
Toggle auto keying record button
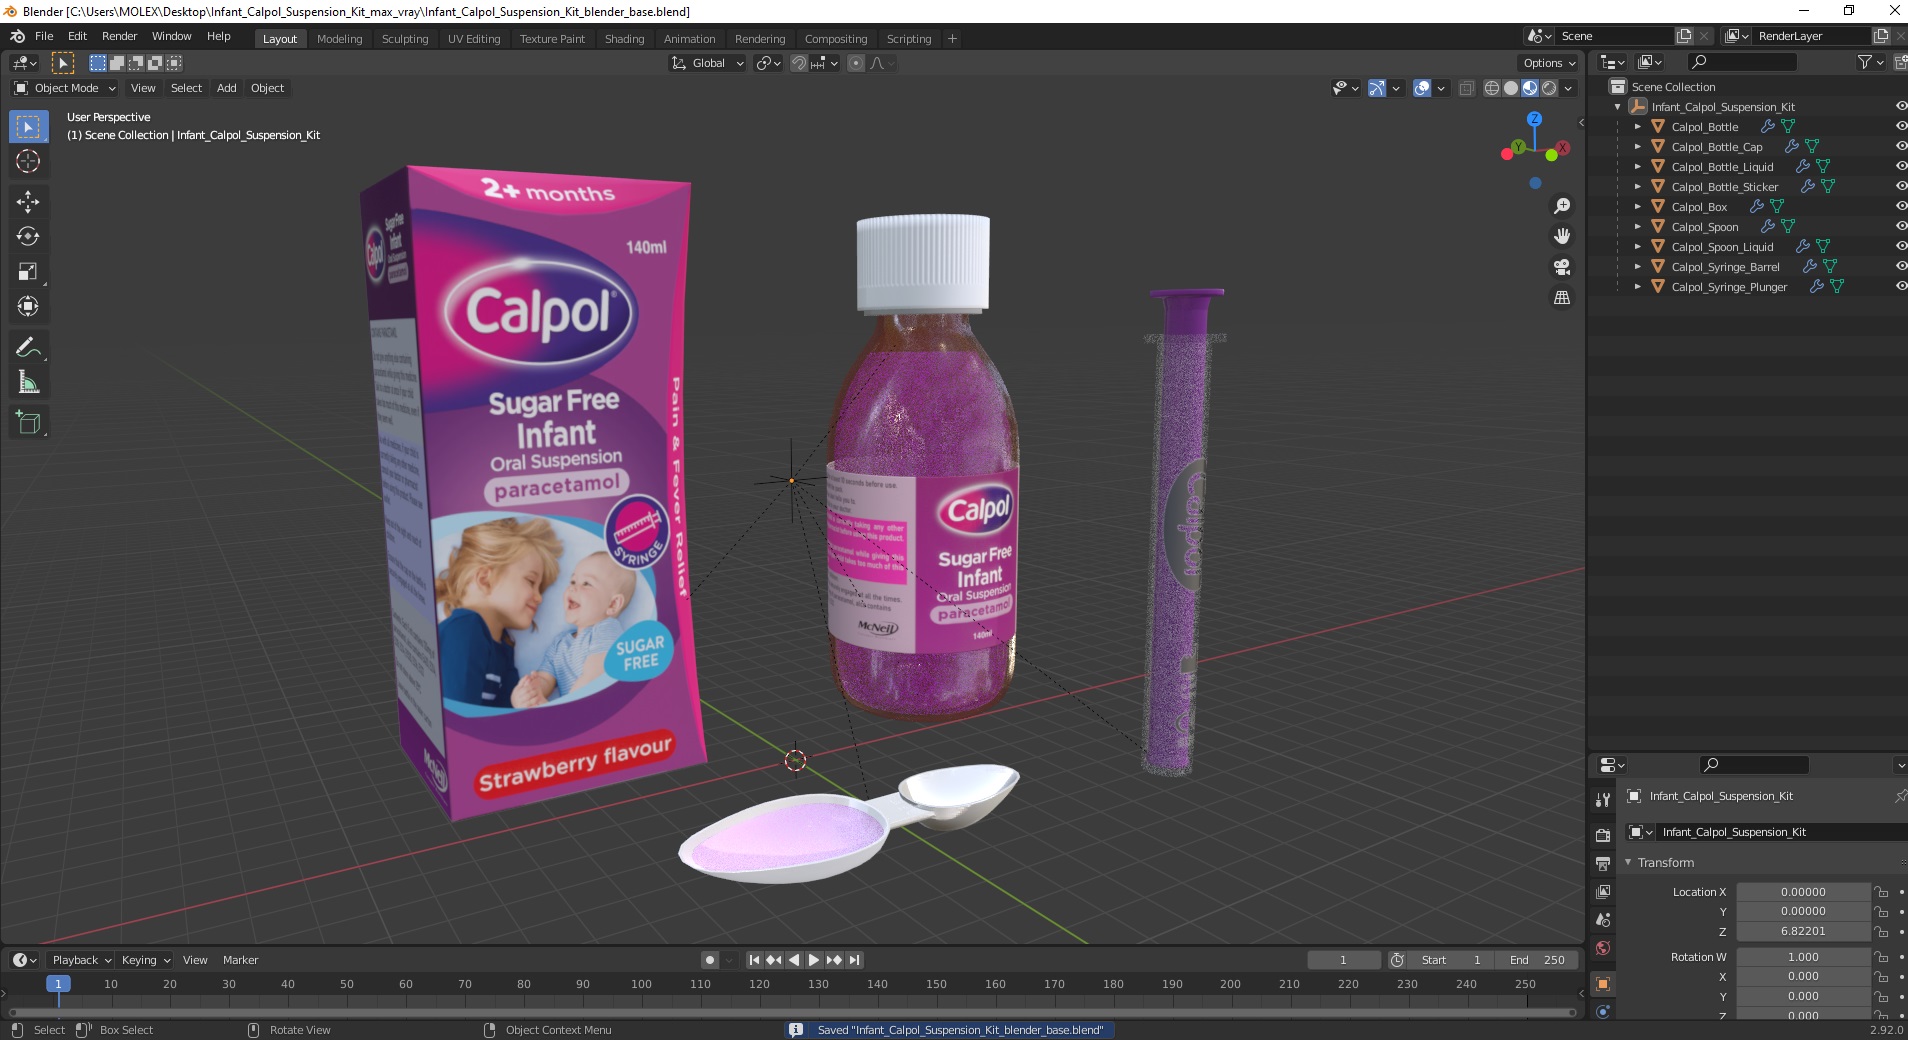click(709, 960)
